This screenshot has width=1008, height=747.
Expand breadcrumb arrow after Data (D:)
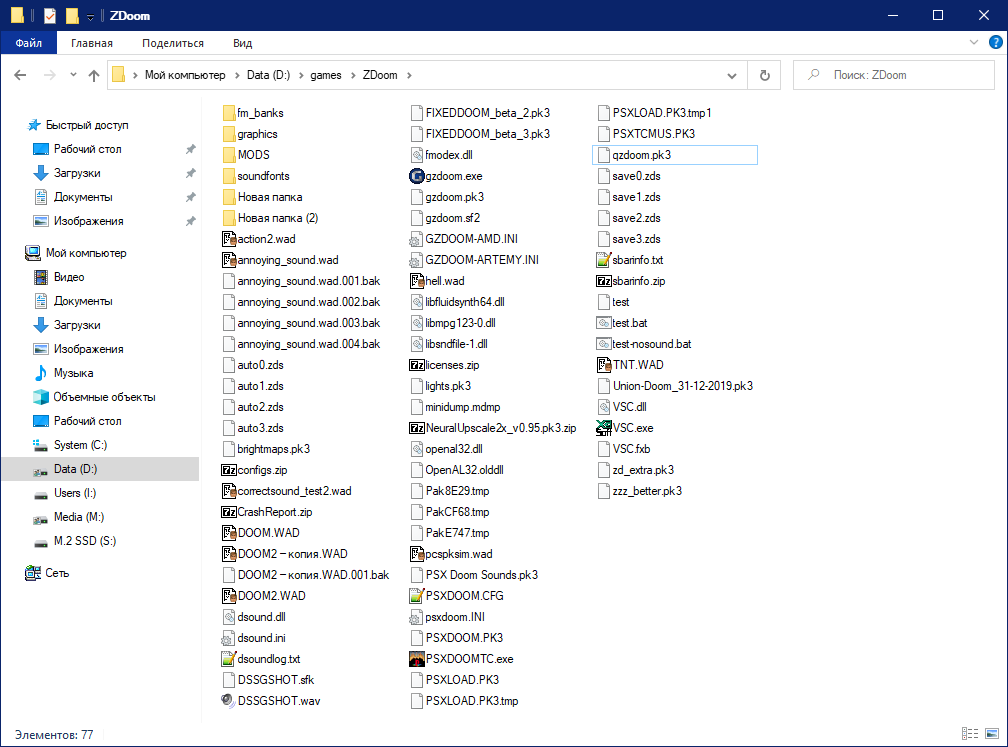point(301,75)
